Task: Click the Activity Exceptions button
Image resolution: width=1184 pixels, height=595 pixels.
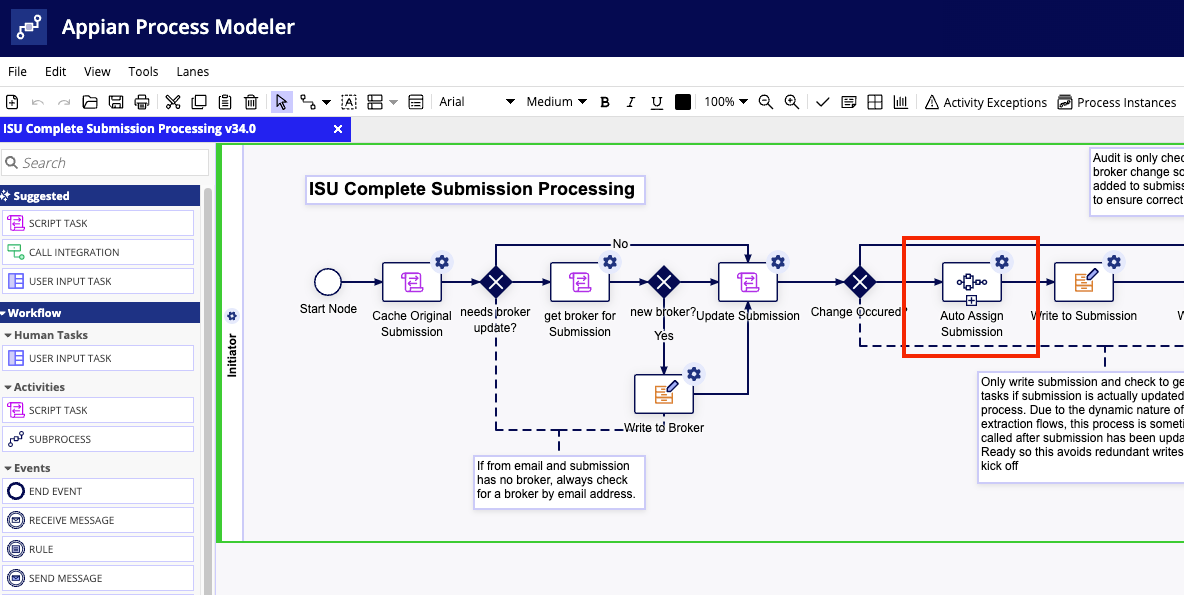Action: coord(986,102)
